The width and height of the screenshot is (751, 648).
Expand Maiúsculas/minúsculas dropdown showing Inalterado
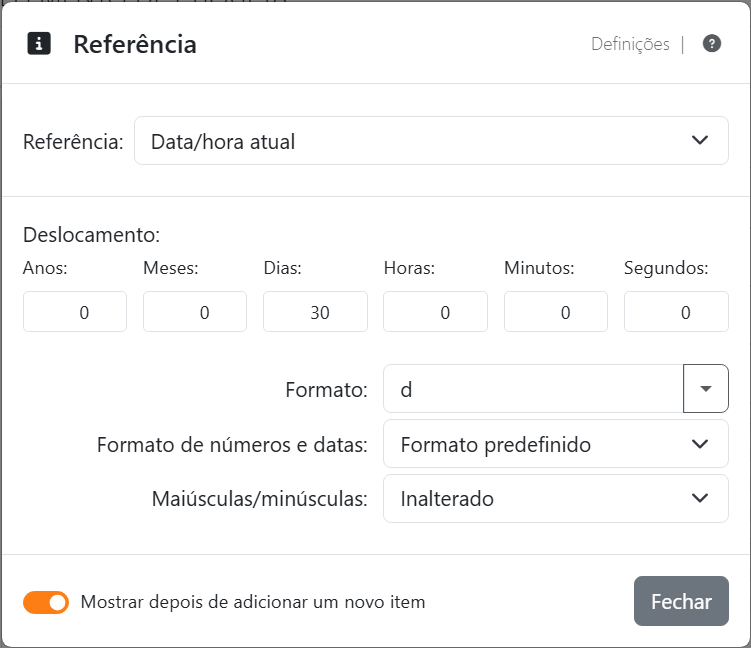(x=556, y=499)
